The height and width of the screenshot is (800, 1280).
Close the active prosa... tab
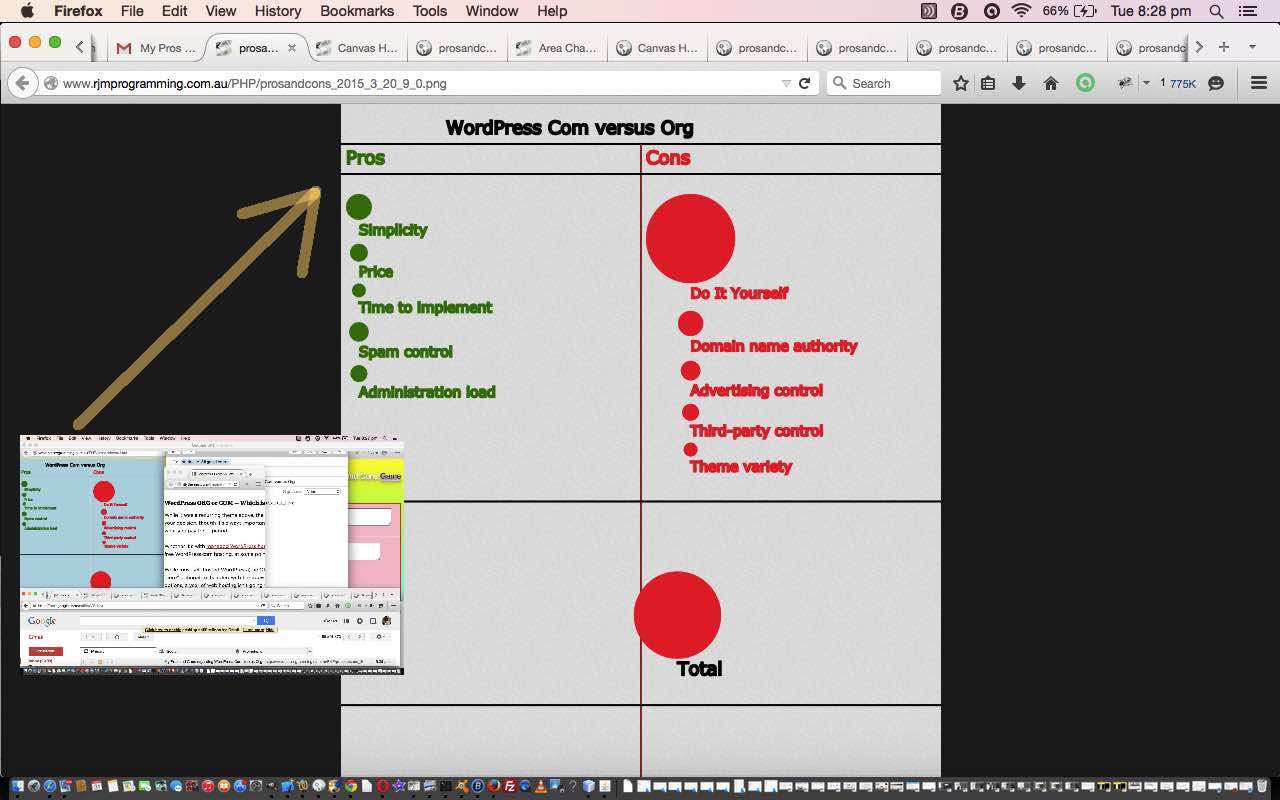tap(292, 48)
